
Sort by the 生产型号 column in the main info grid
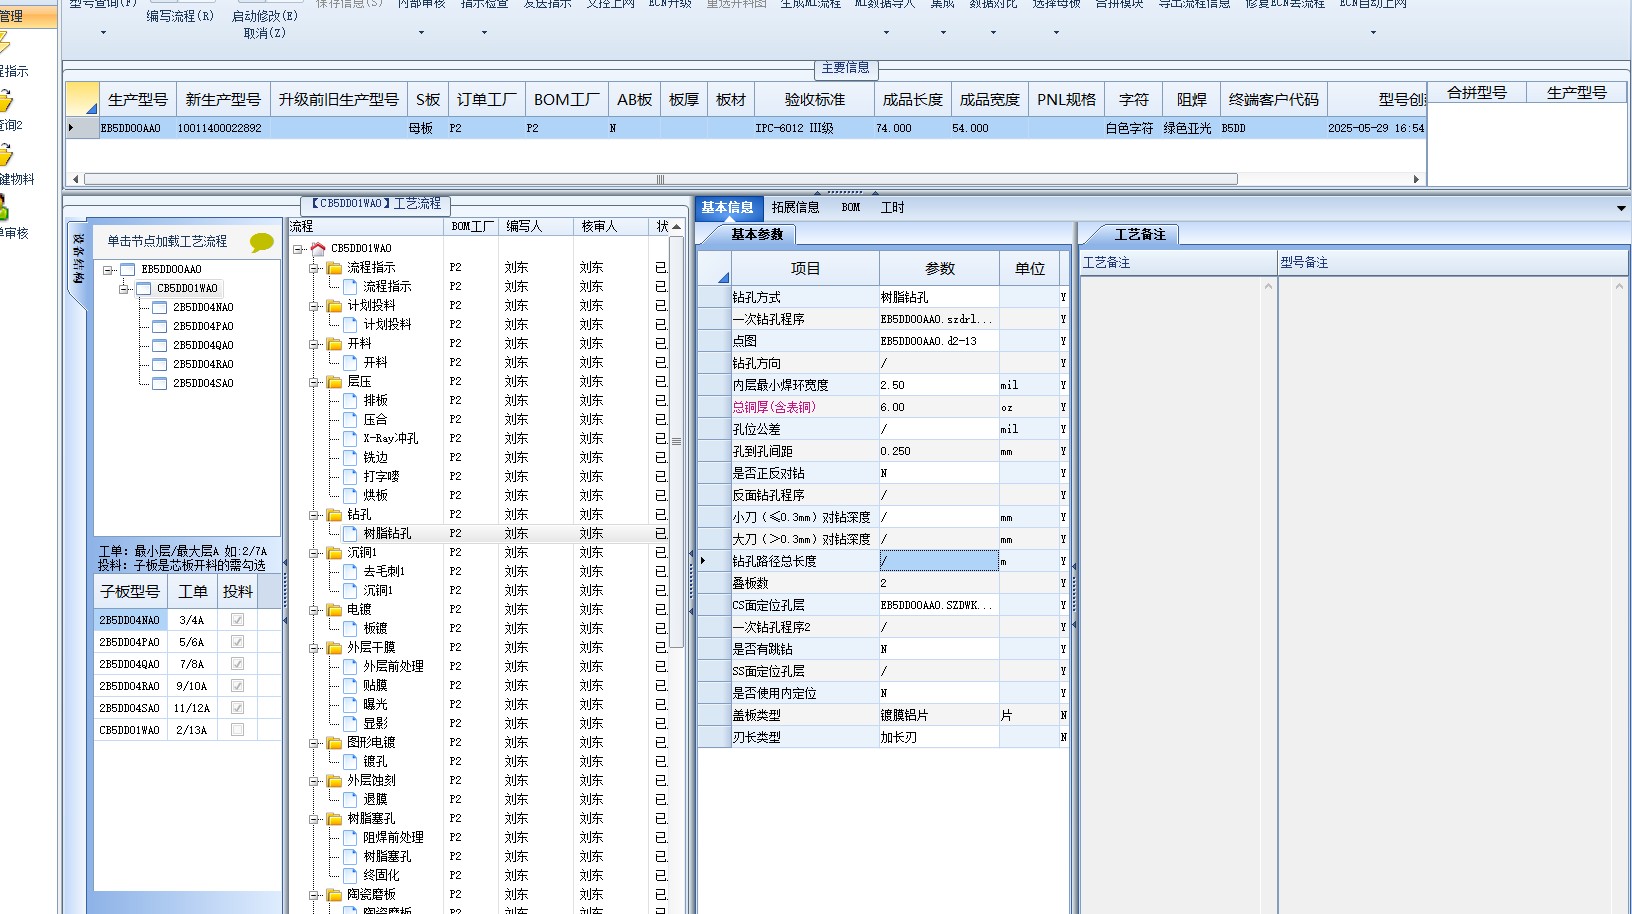coord(138,100)
